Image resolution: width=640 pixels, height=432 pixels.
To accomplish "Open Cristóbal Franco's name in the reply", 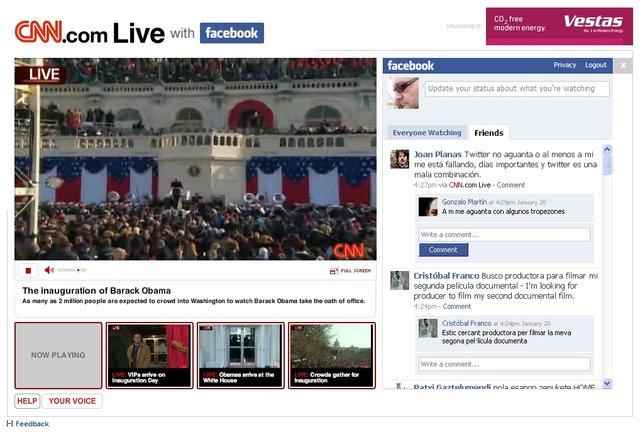I will pos(467,323).
